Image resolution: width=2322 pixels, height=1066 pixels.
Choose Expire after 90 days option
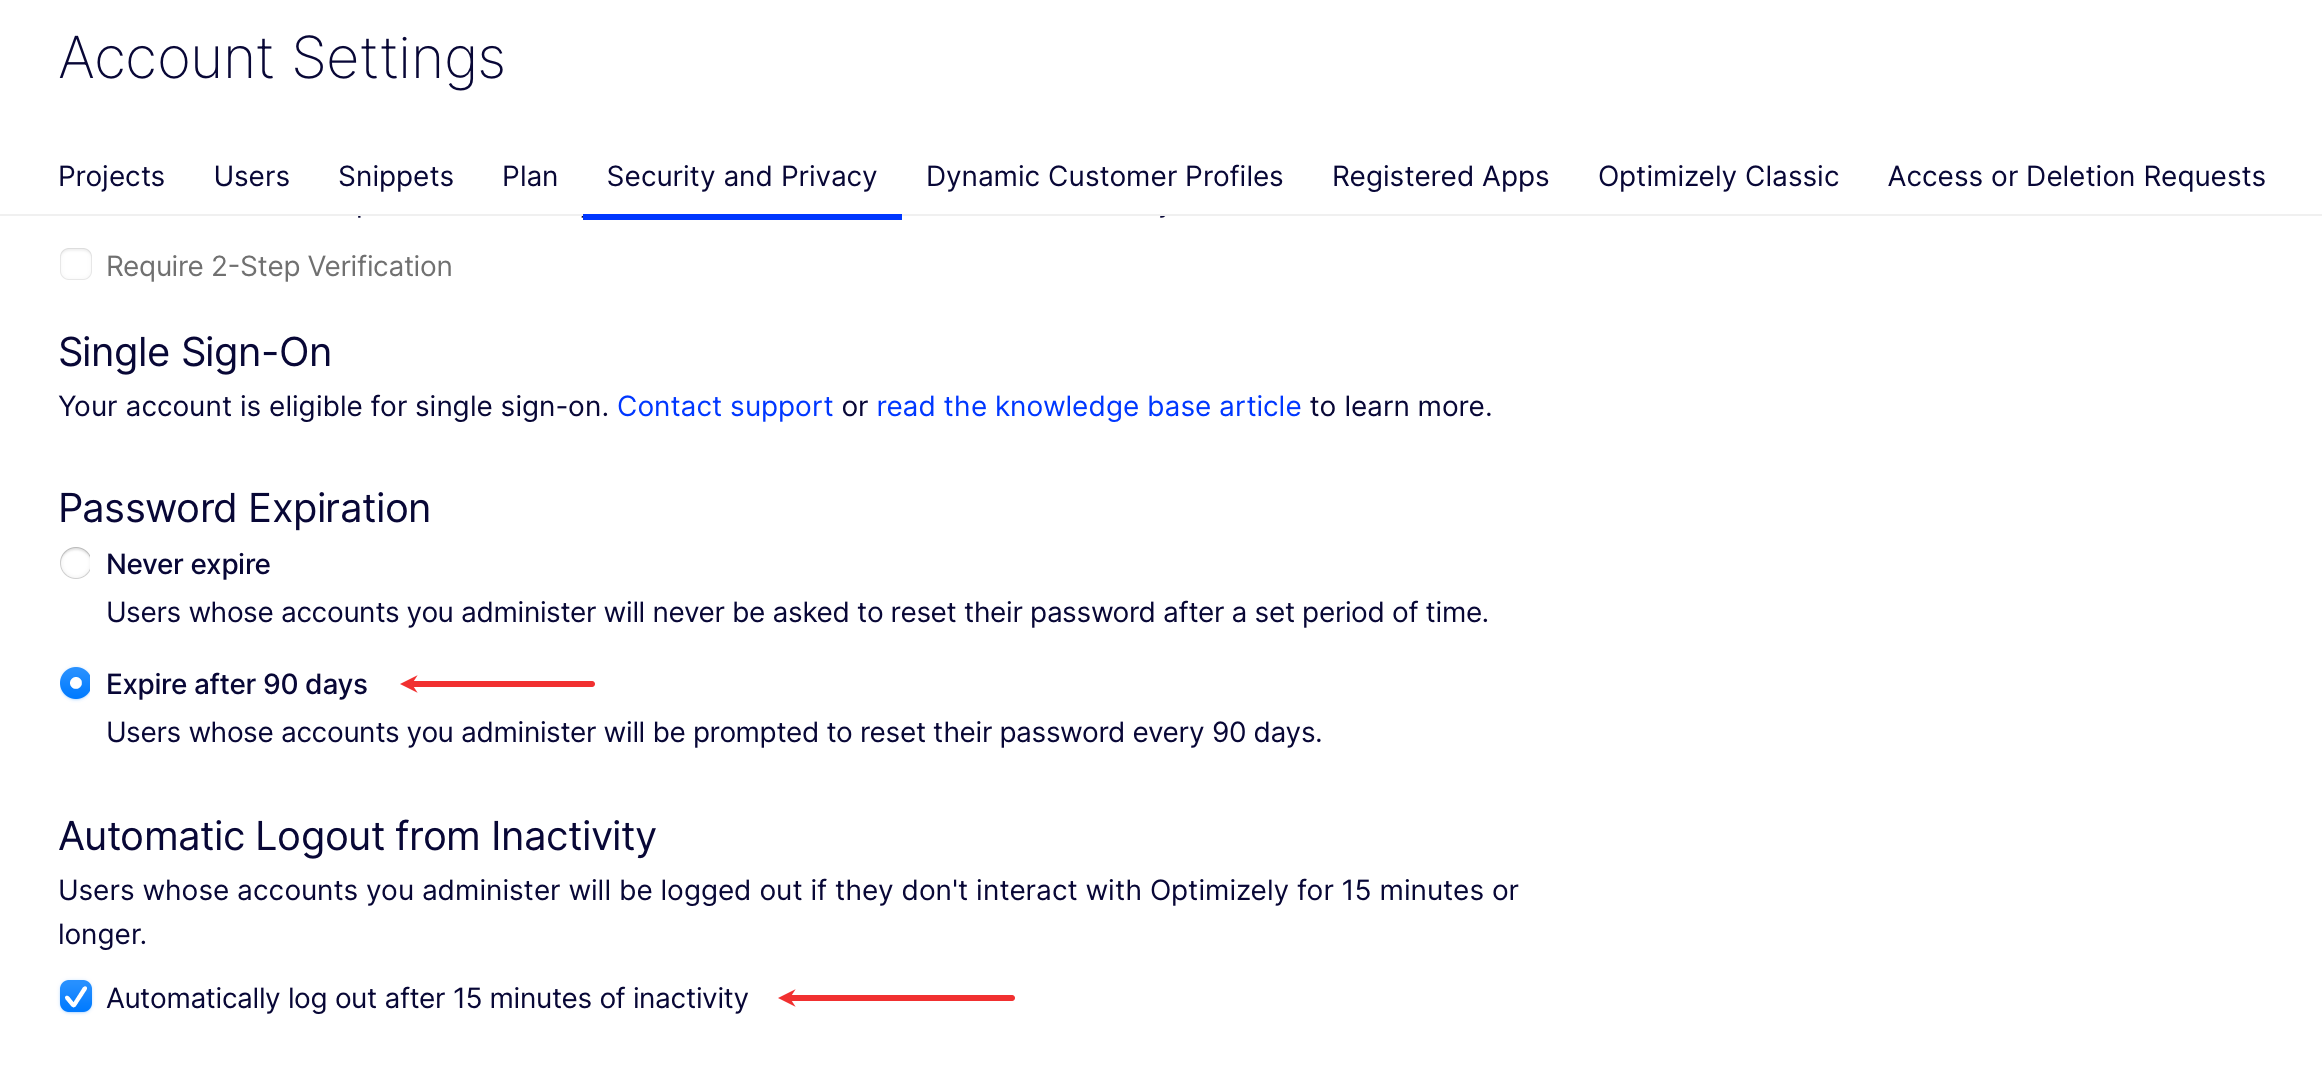pos(76,683)
